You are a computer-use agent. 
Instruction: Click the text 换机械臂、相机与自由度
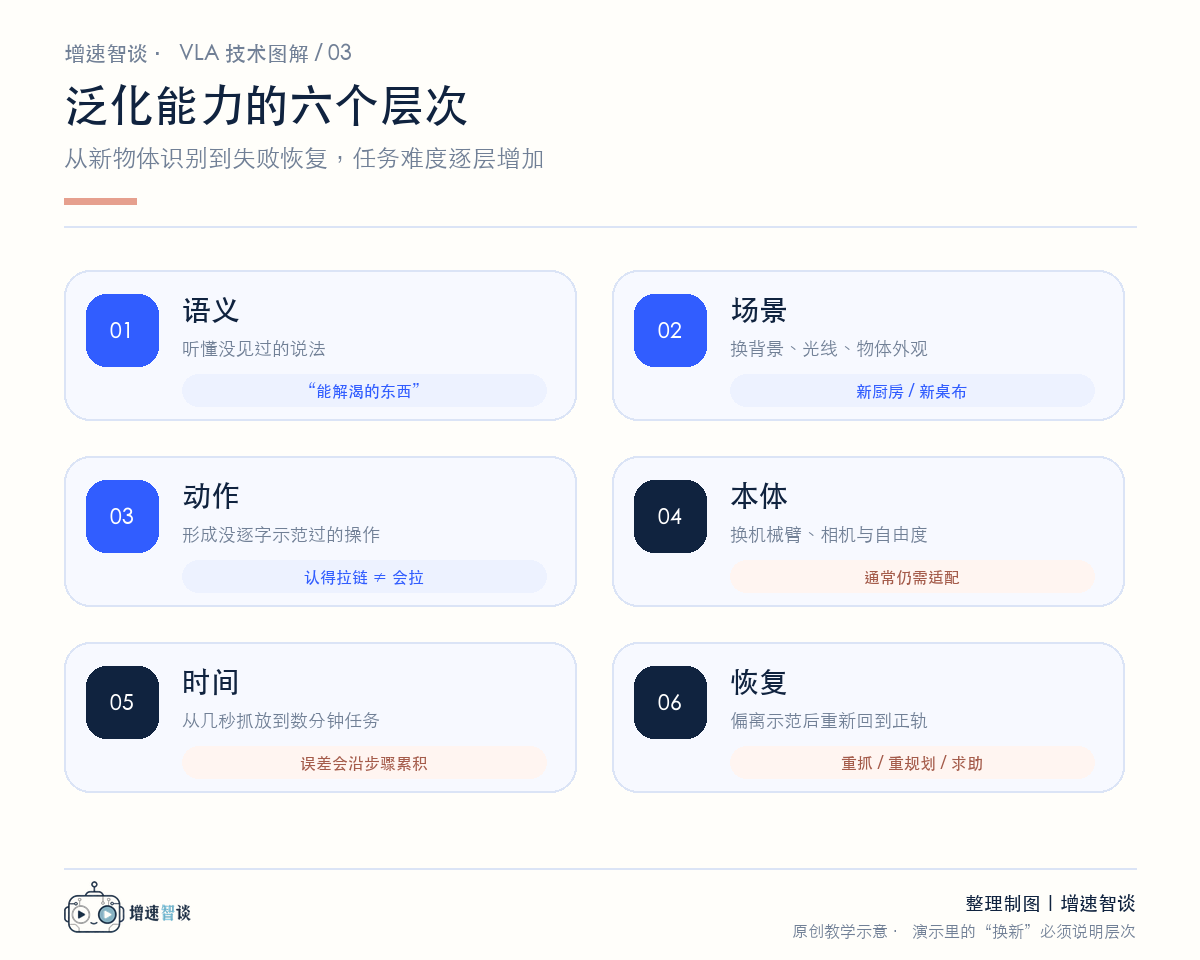(829, 535)
